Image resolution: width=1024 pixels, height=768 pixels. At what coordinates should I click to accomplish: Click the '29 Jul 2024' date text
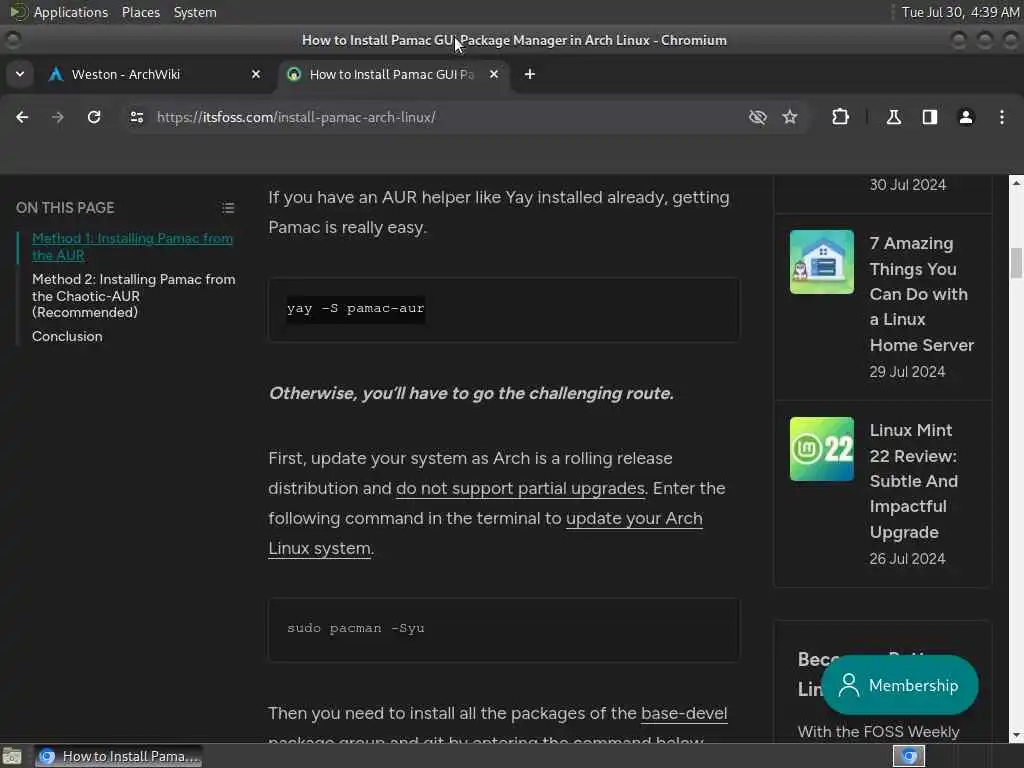(907, 372)
